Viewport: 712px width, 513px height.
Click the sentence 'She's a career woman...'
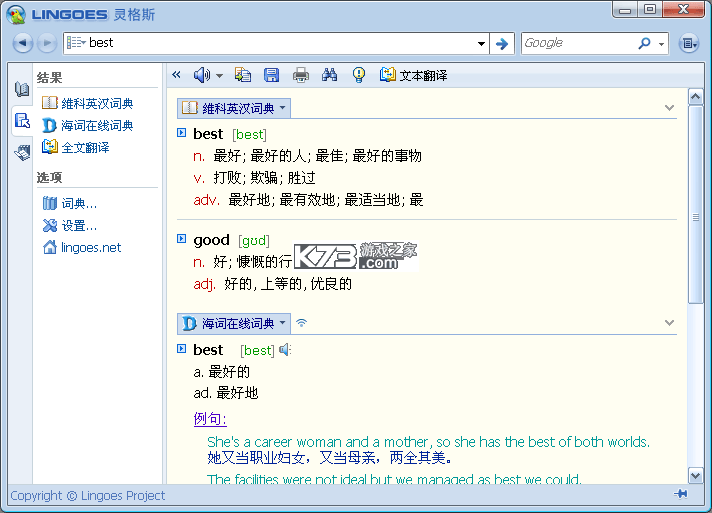point(428,442)
